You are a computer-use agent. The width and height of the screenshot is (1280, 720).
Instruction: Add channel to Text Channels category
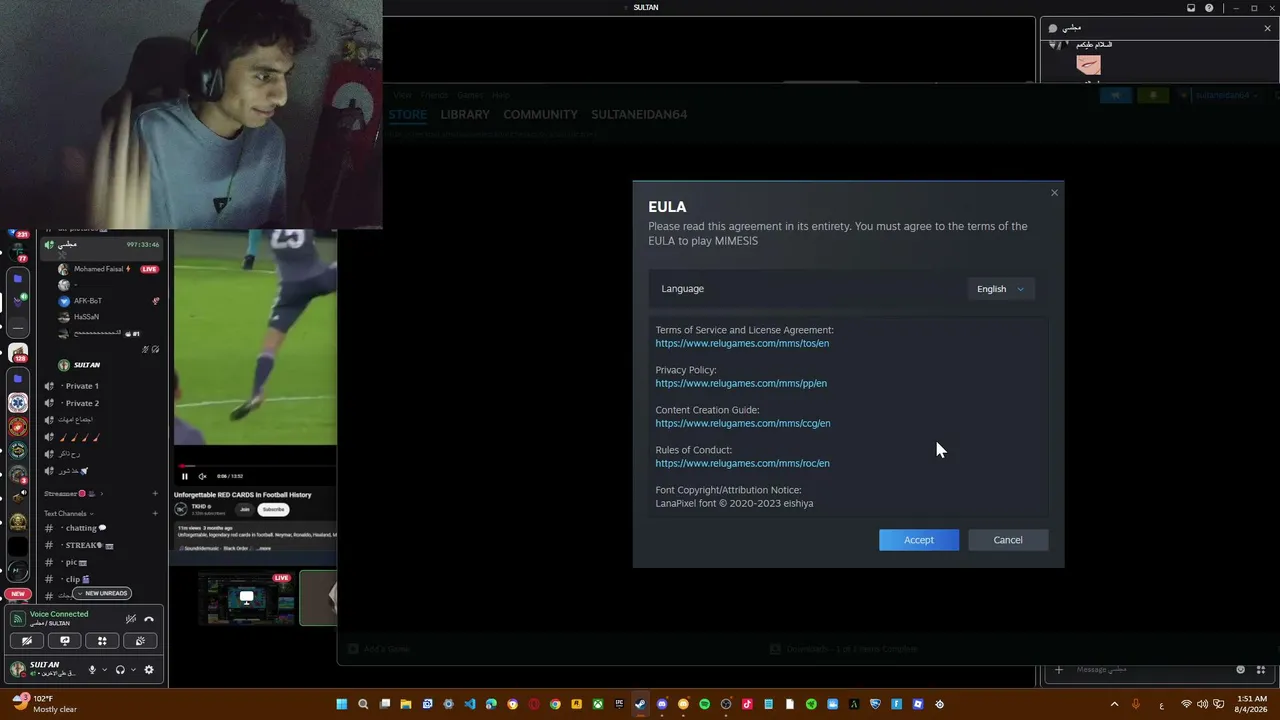pyautogui.click(x=155, y=513)
